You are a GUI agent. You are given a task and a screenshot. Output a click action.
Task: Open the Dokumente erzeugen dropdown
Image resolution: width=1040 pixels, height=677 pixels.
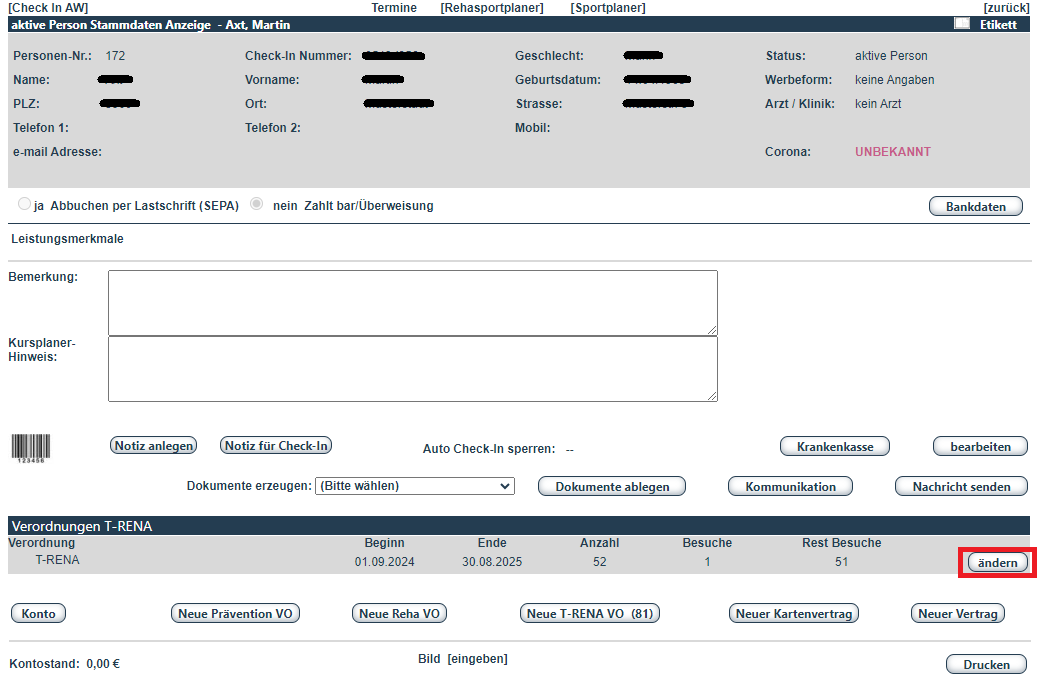(414, 486)
